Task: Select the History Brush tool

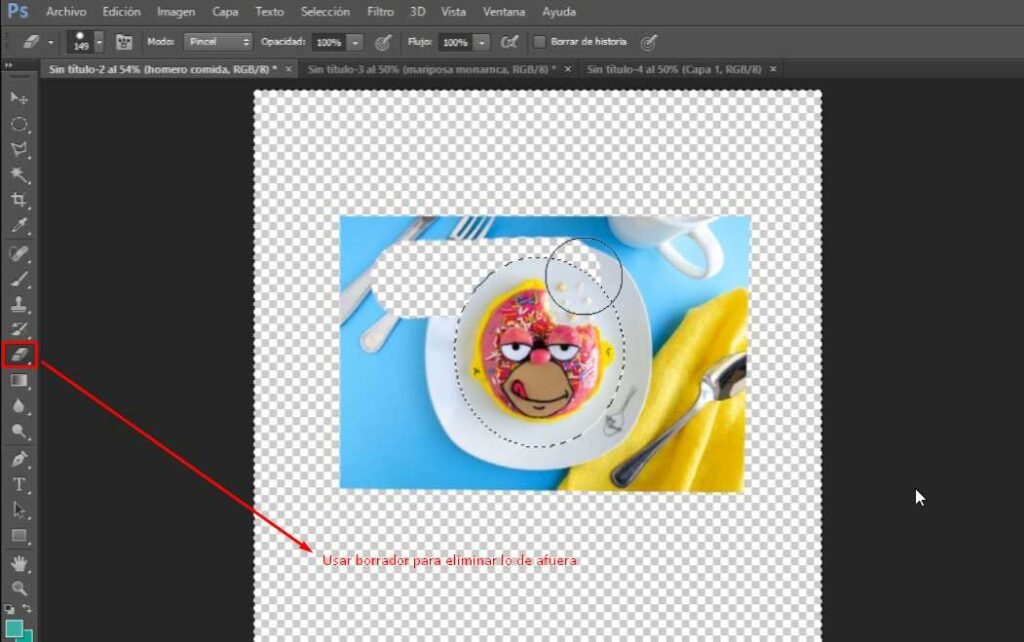Action: [x=19, y=329]
